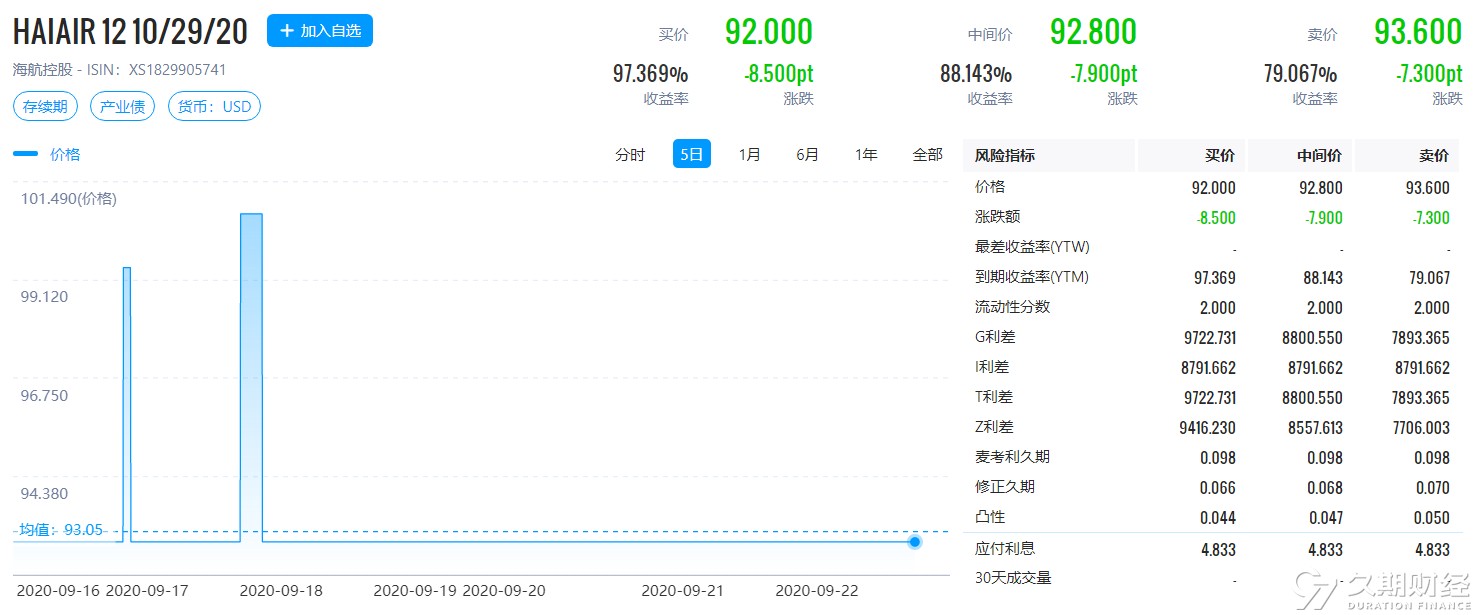This screenshot has width=1476, height=615.
Task: Click the 产业债 bond type tag
Action: coord(122,107)
